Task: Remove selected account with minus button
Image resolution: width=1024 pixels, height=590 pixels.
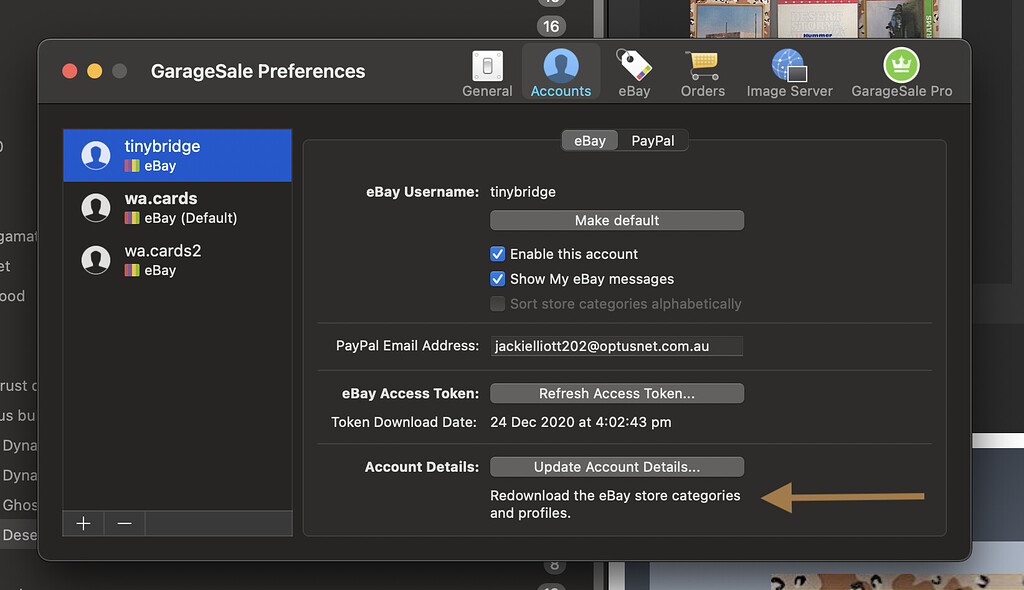Action: pyautogui.click(x=124, y=523)
